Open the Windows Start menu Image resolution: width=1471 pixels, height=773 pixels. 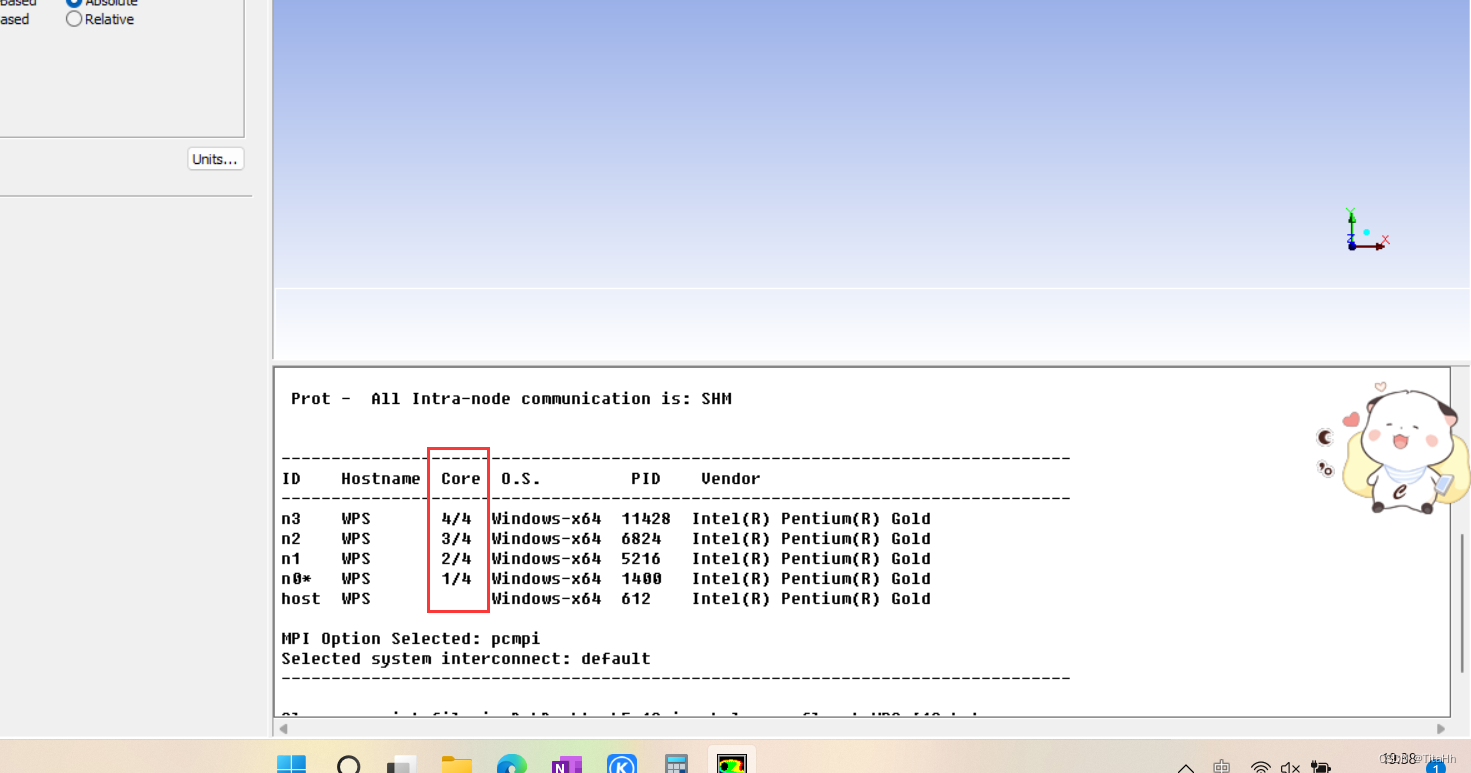click(x=291, y=765)
